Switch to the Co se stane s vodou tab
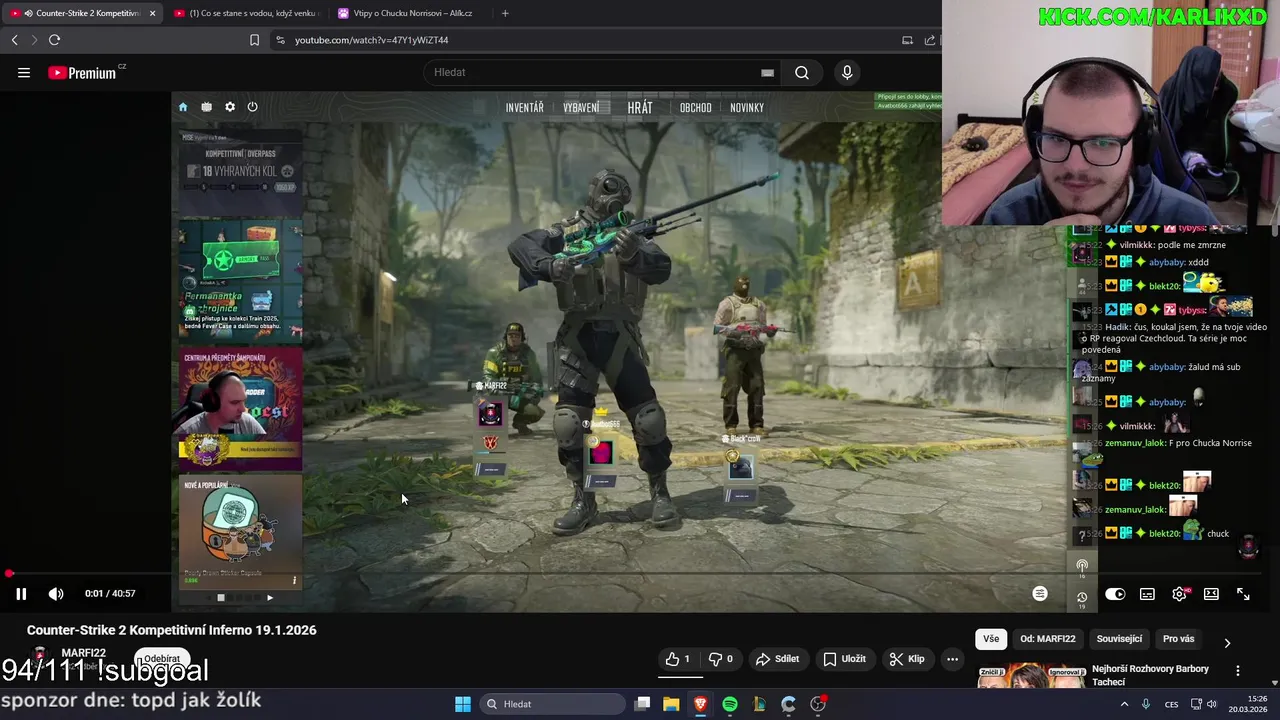Image resolution: width=1280 pixels, height=720 pixels. [x=245, y=13]
